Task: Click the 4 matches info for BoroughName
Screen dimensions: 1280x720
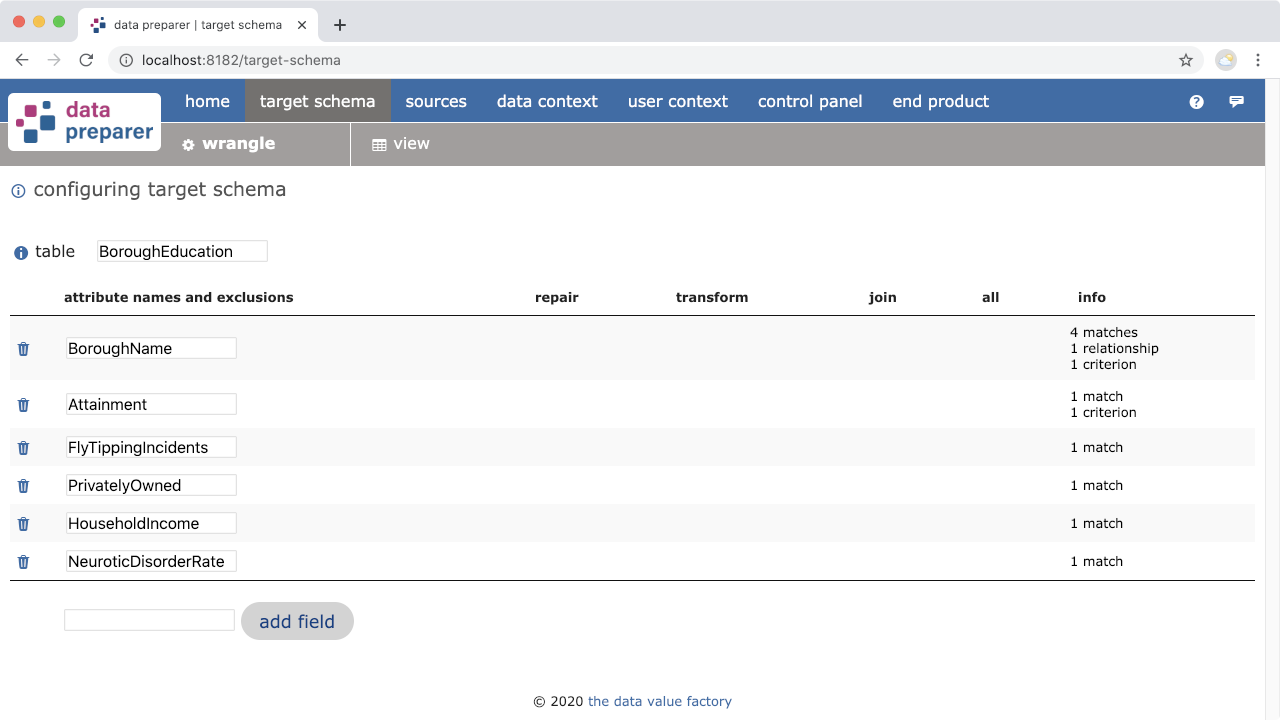Action: pos(1104,333)
